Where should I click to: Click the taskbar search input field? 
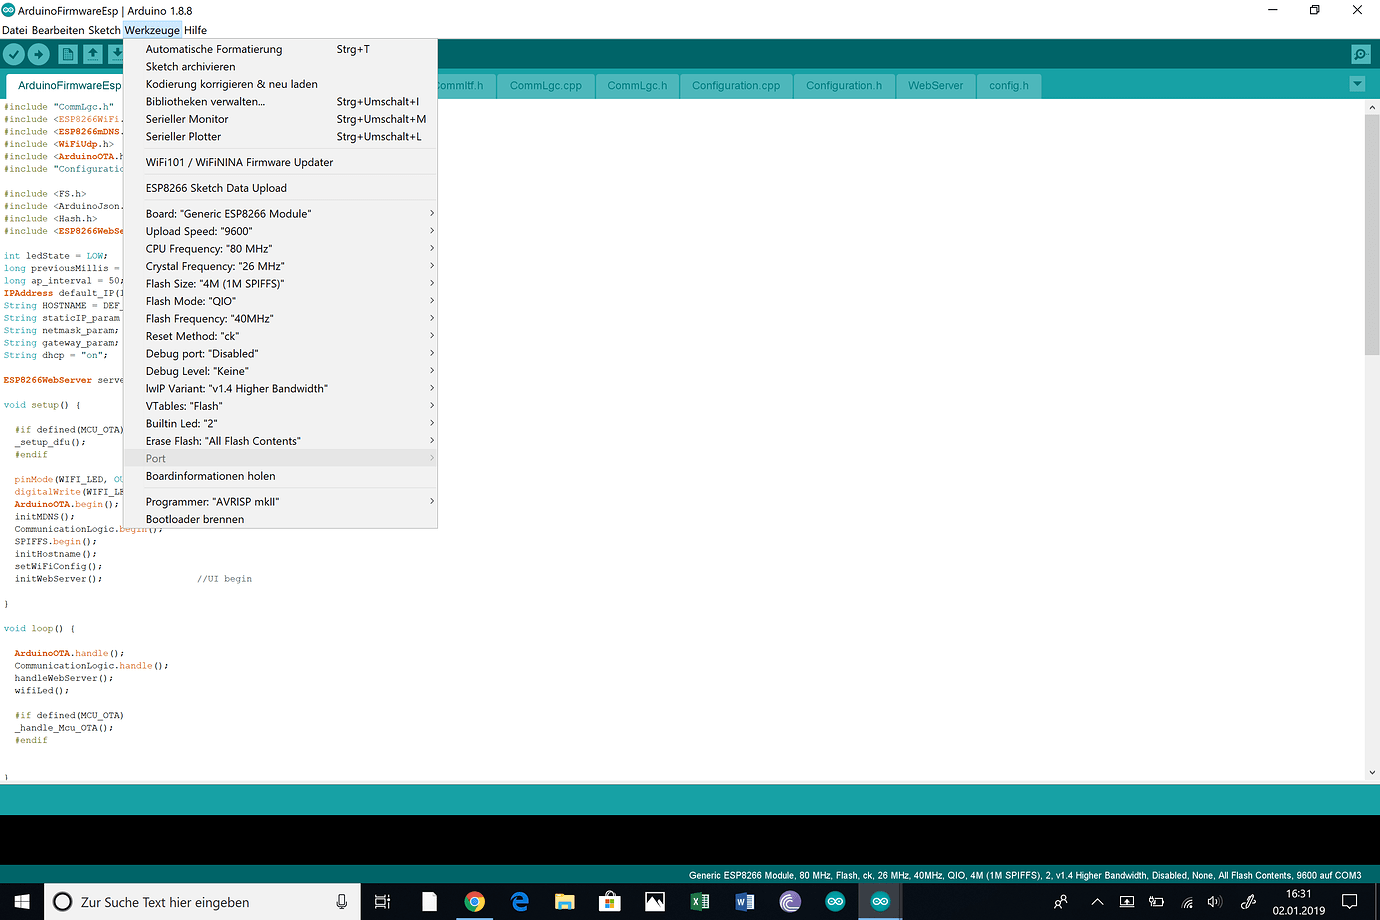(x=200, y=901)
